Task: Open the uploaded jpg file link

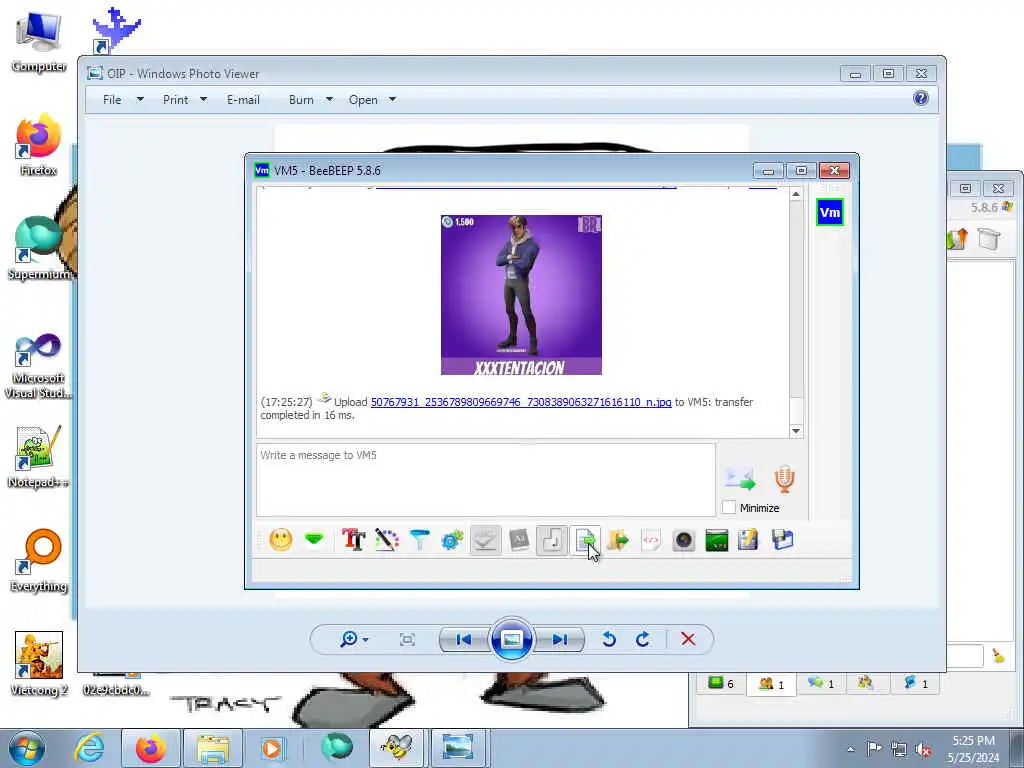Action: click(x=521, y=402)
